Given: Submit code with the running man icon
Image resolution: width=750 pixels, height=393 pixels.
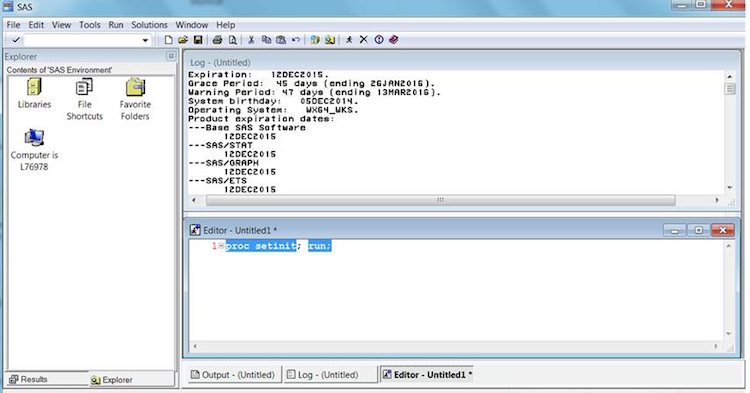Looking at the screenshot, I should (349, 40).
